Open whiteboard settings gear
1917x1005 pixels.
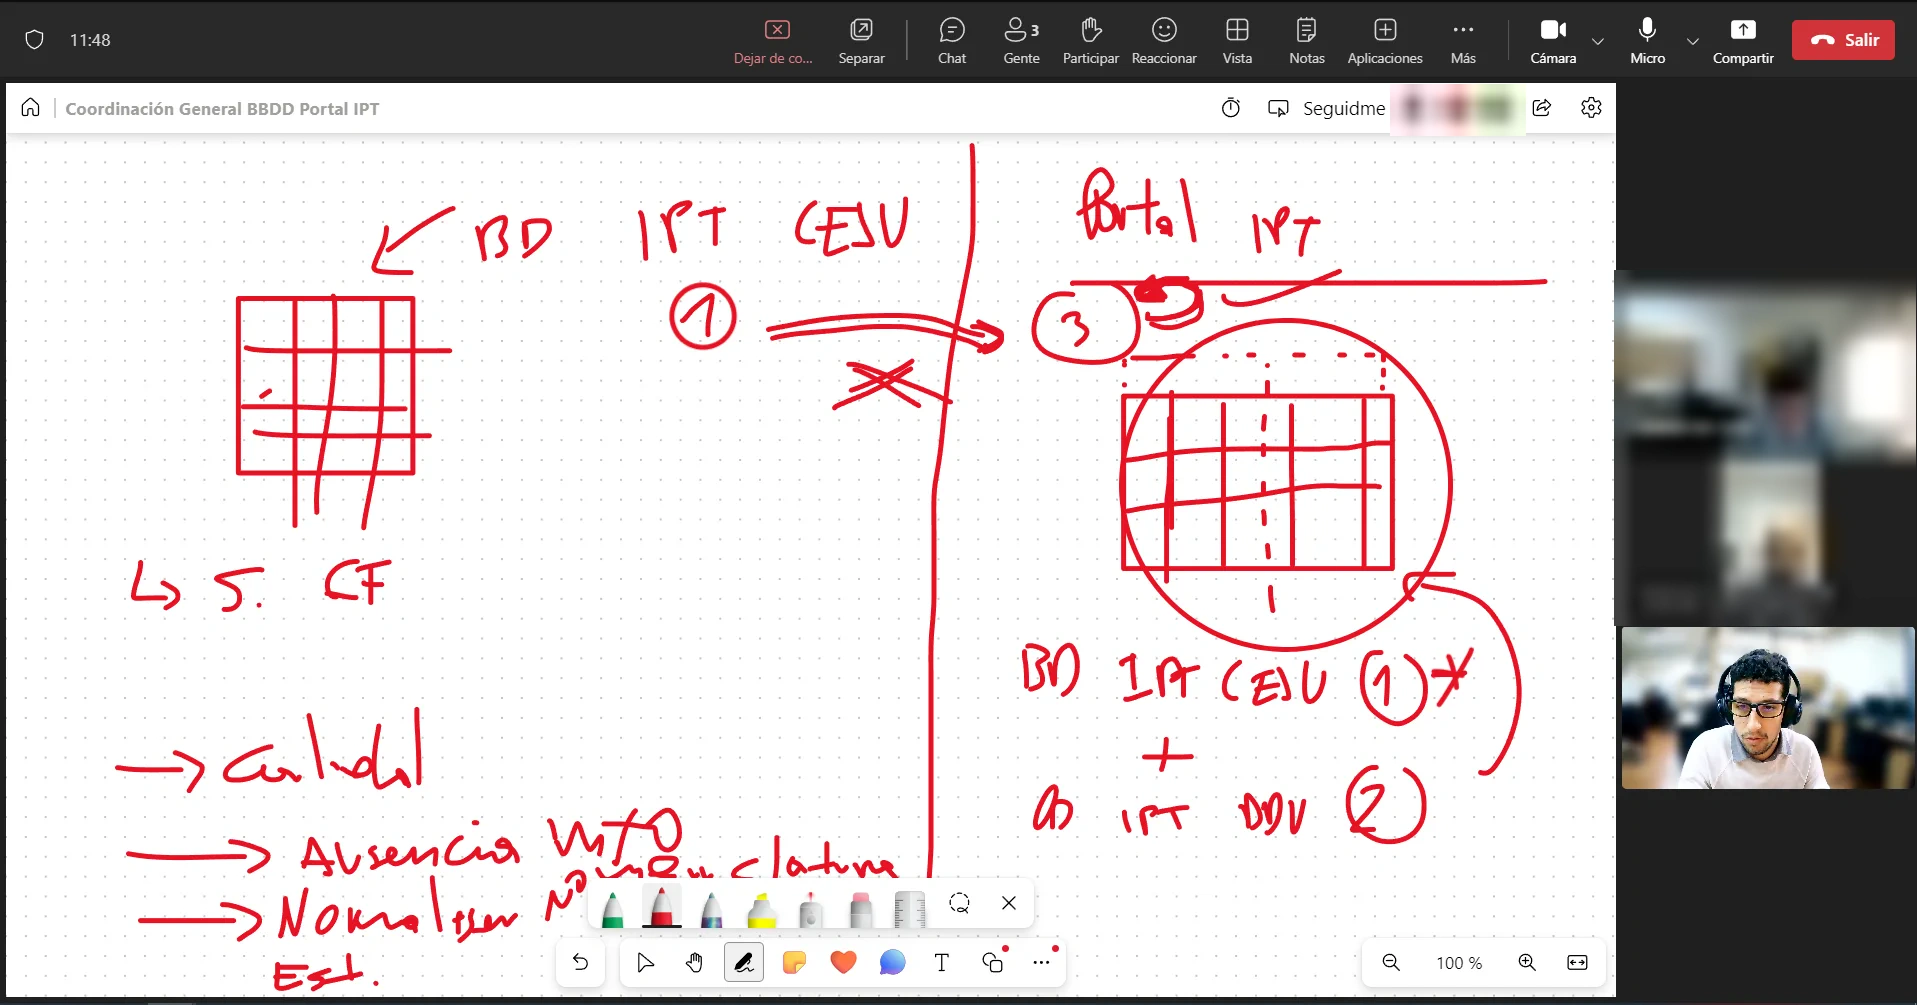coord(1591,108)
